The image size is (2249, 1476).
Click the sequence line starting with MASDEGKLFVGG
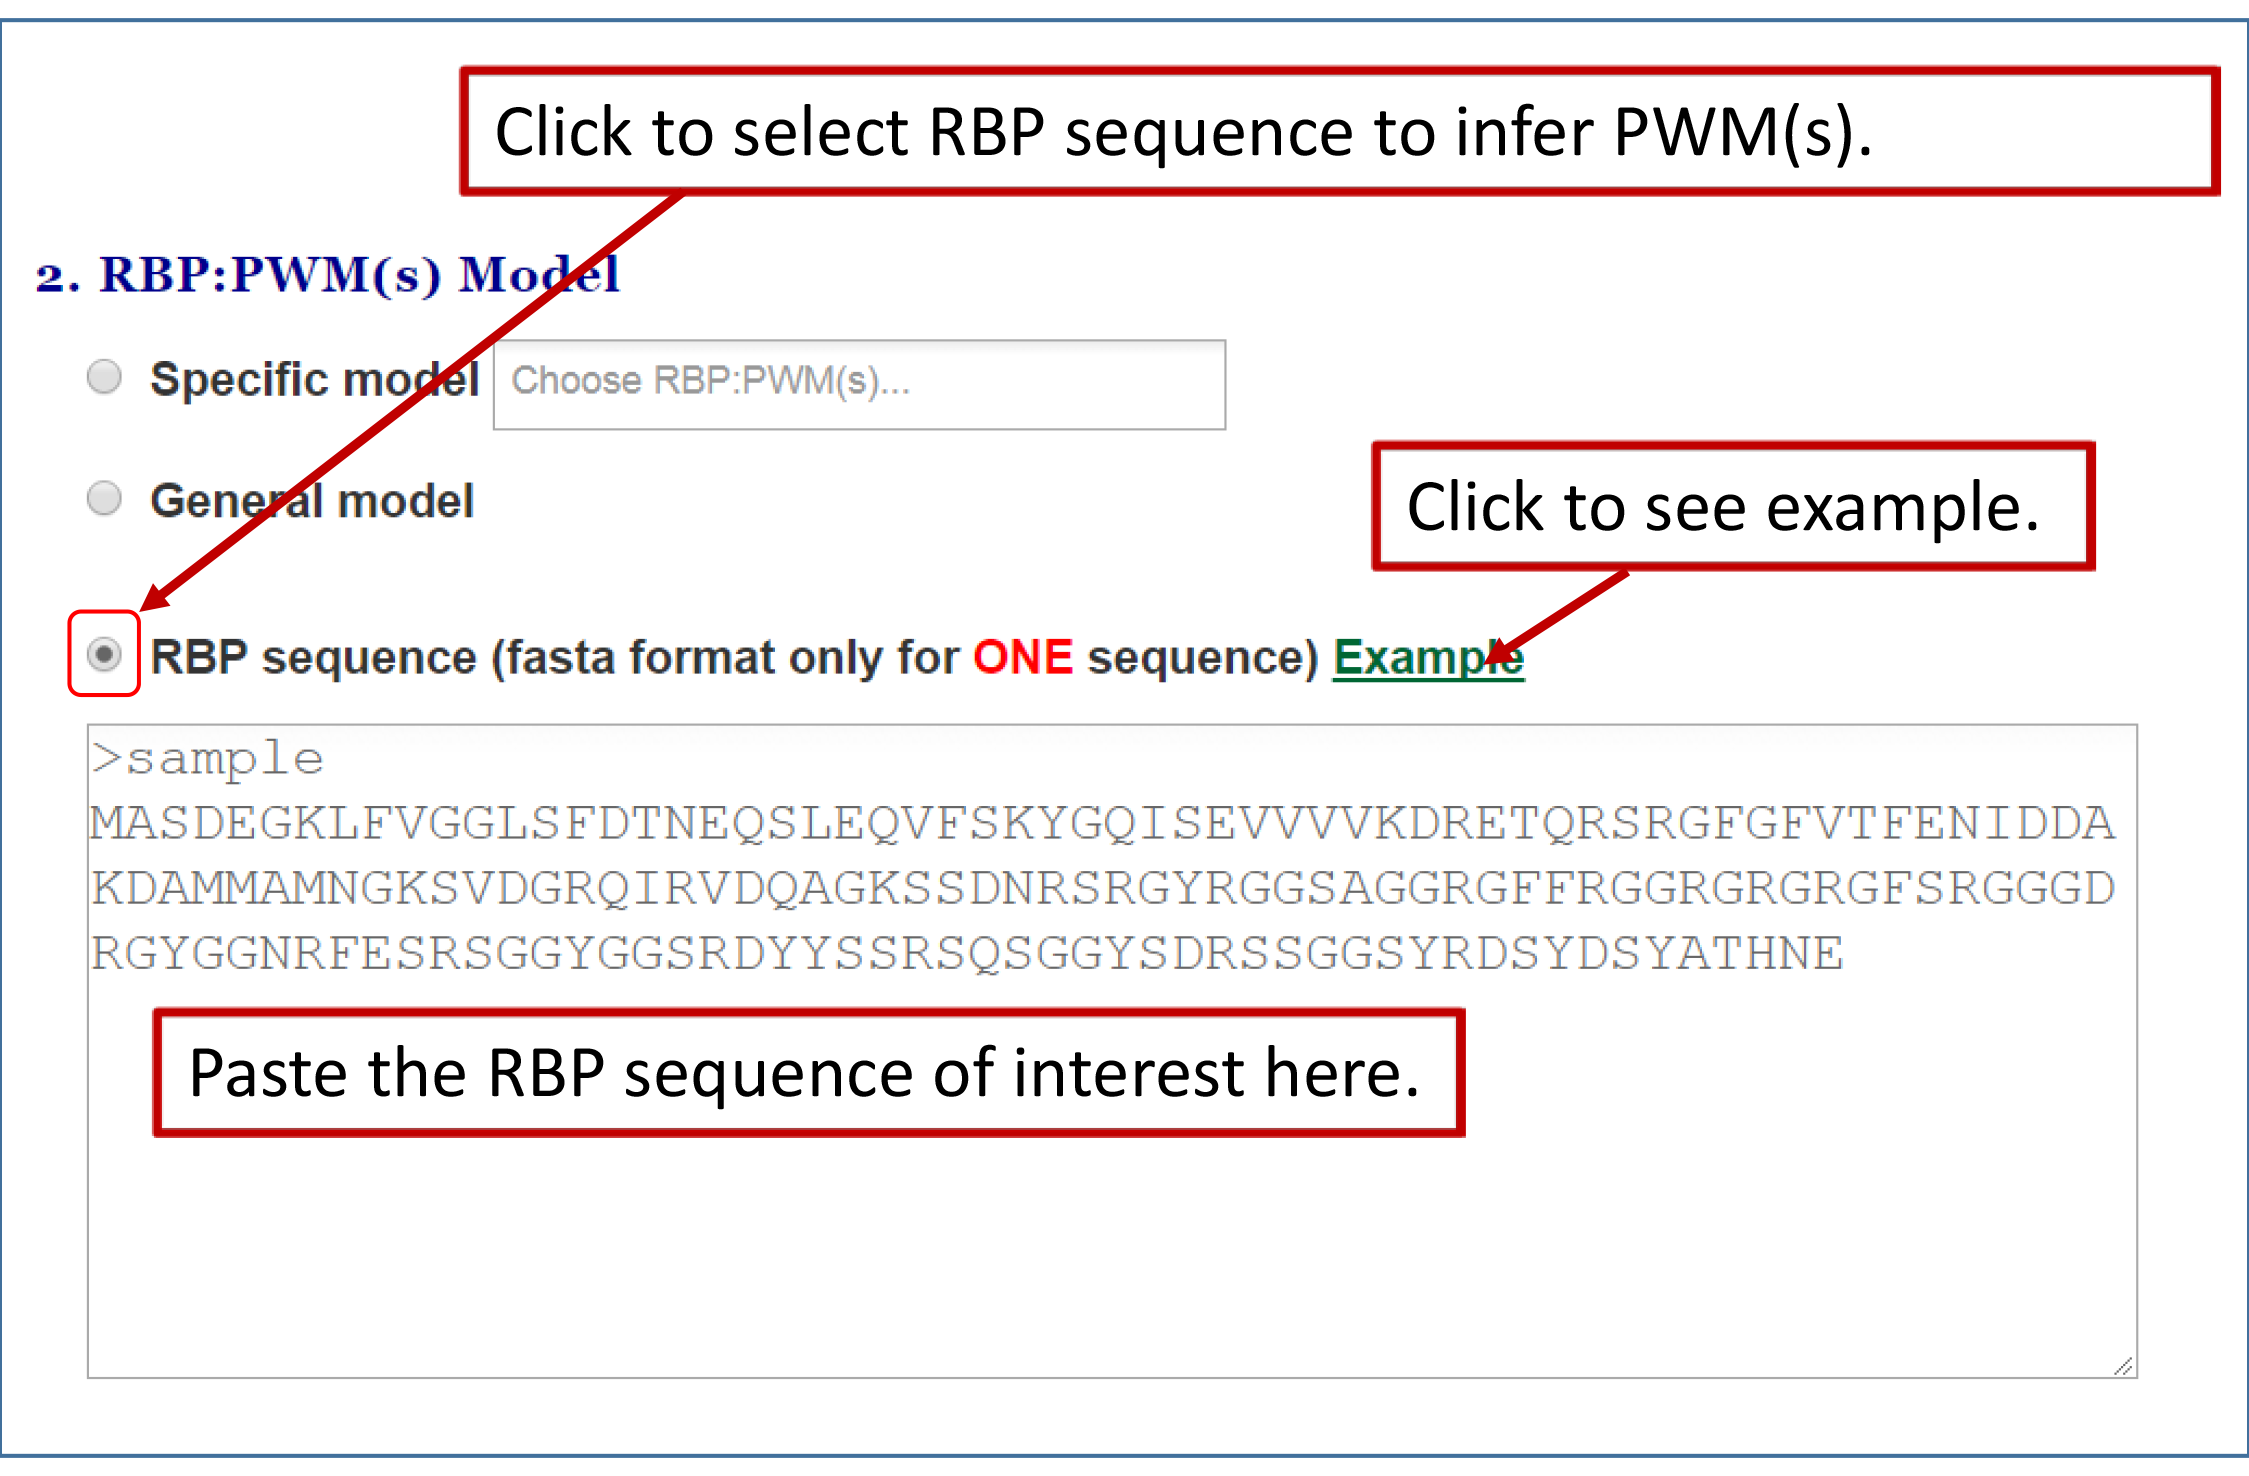click(1103, 824)
